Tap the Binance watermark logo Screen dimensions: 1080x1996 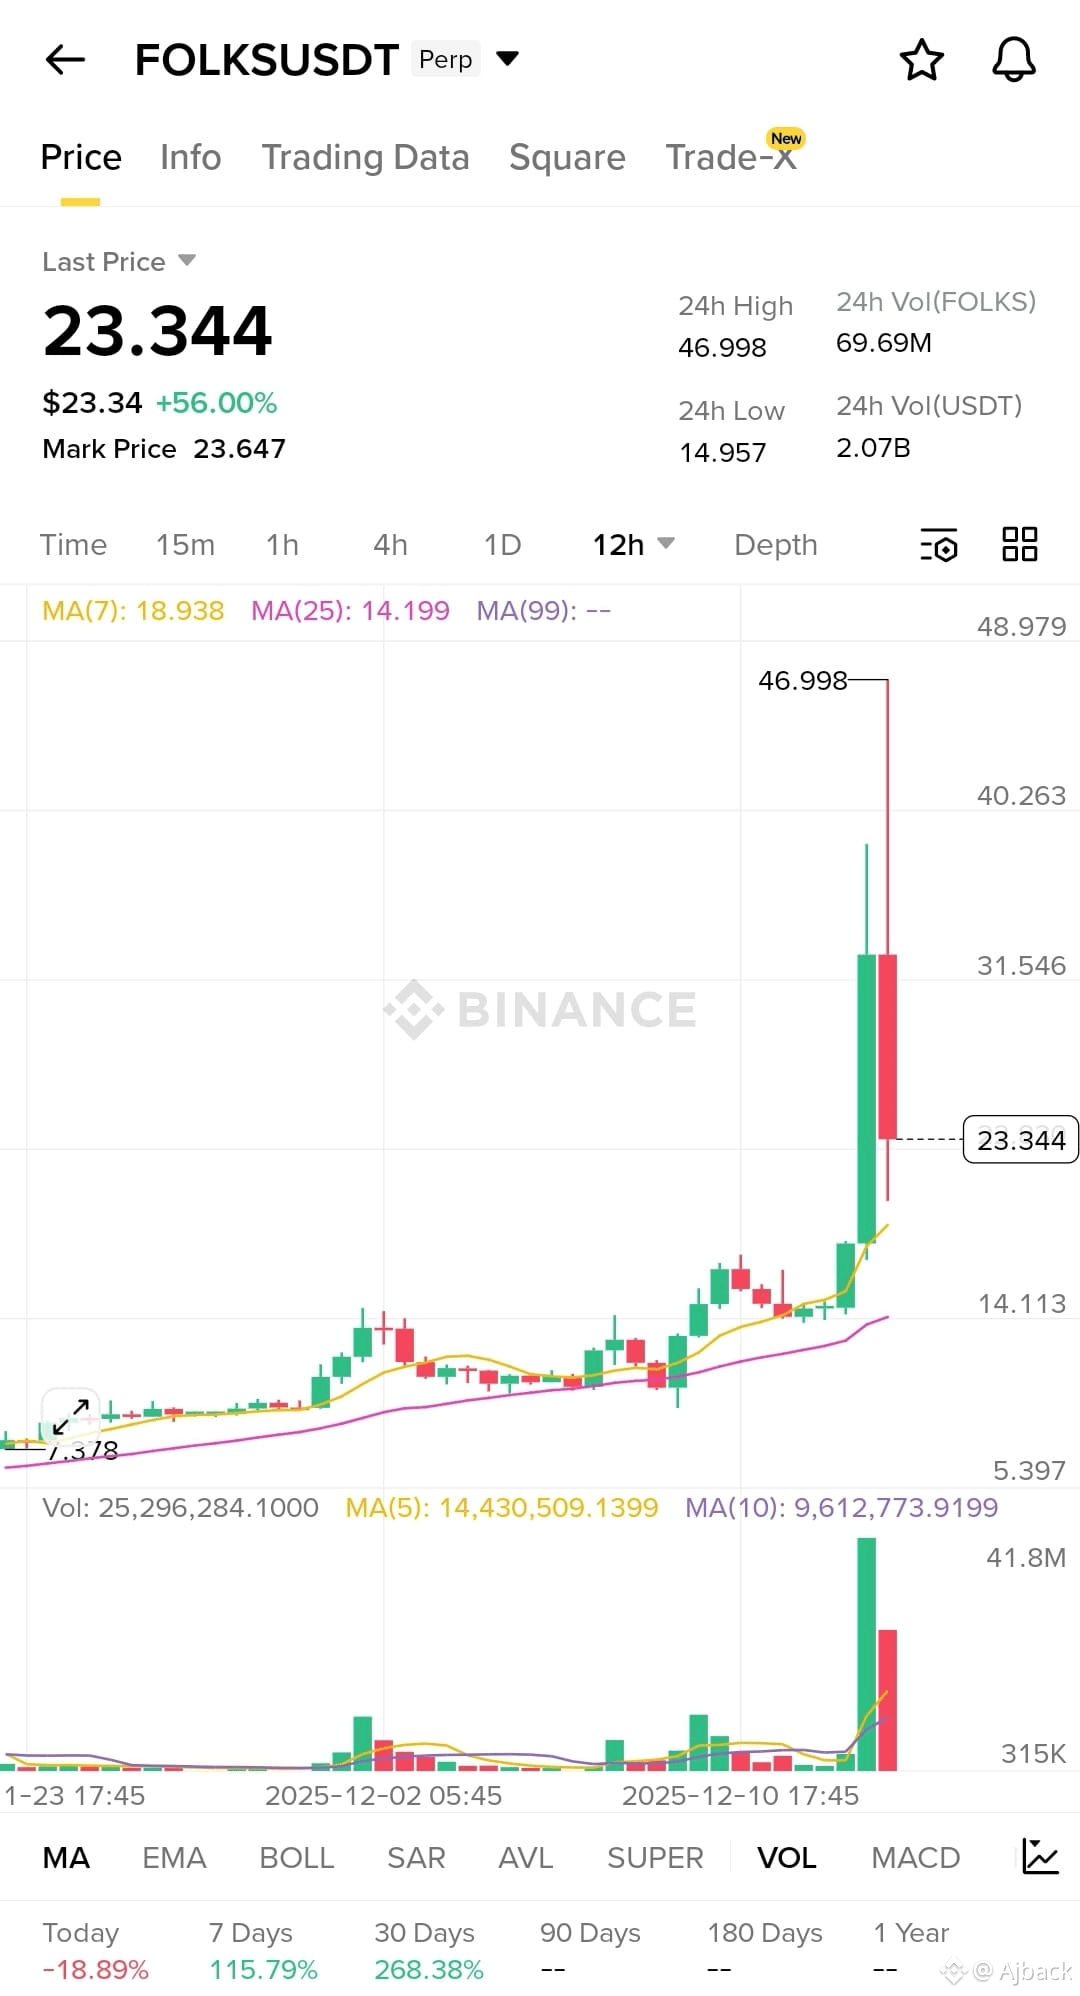coord(541,1009)
